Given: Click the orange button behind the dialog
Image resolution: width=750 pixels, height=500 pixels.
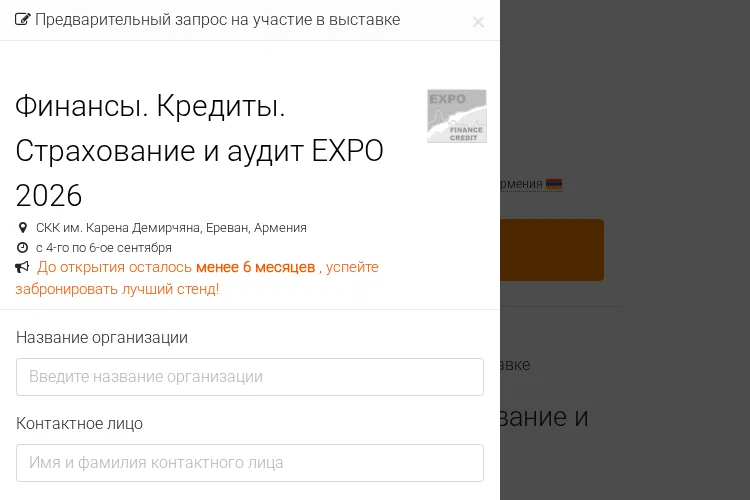Looking at the screenshot, I should tap(552, 250).
